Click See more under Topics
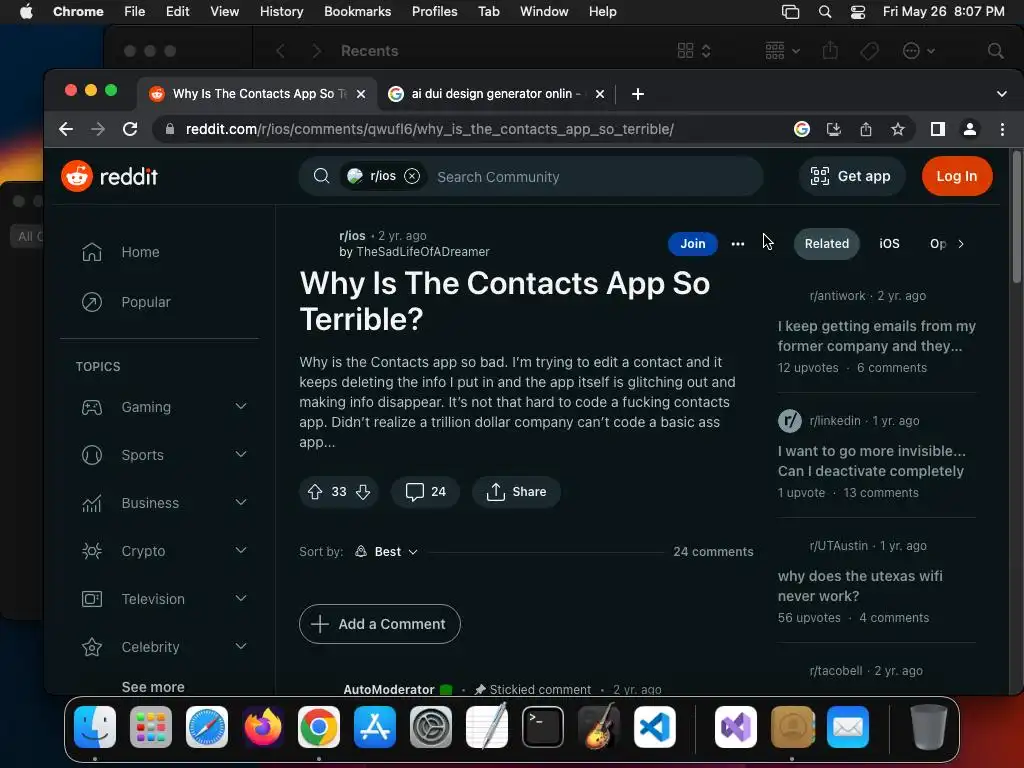Screen dimensions: 1024x768 (x=153, y=687)
